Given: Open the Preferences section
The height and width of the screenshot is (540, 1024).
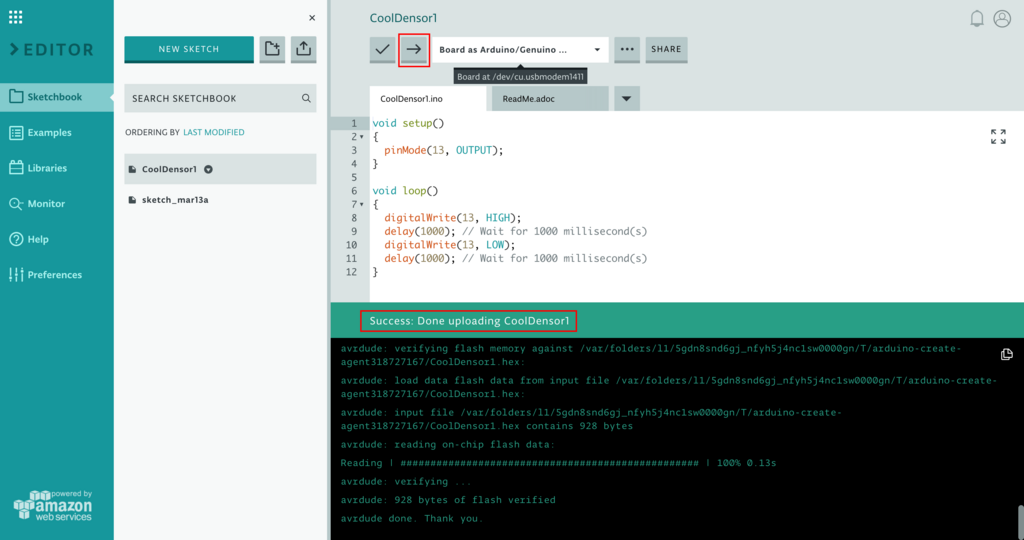Looking at the screenshot, I should point(57,275).
